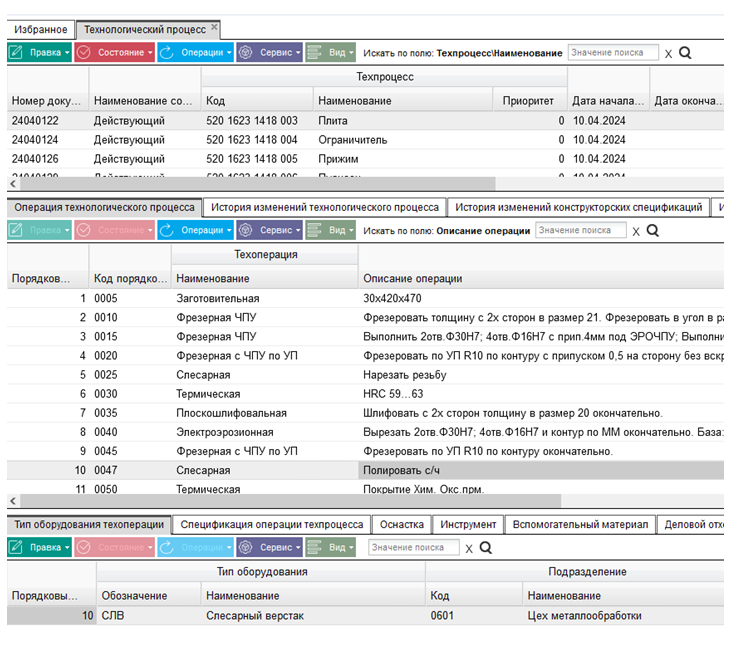Click the horizontal scrollbar of the operations table
This screenshot has width=740, height=646.
coord(290,501)
